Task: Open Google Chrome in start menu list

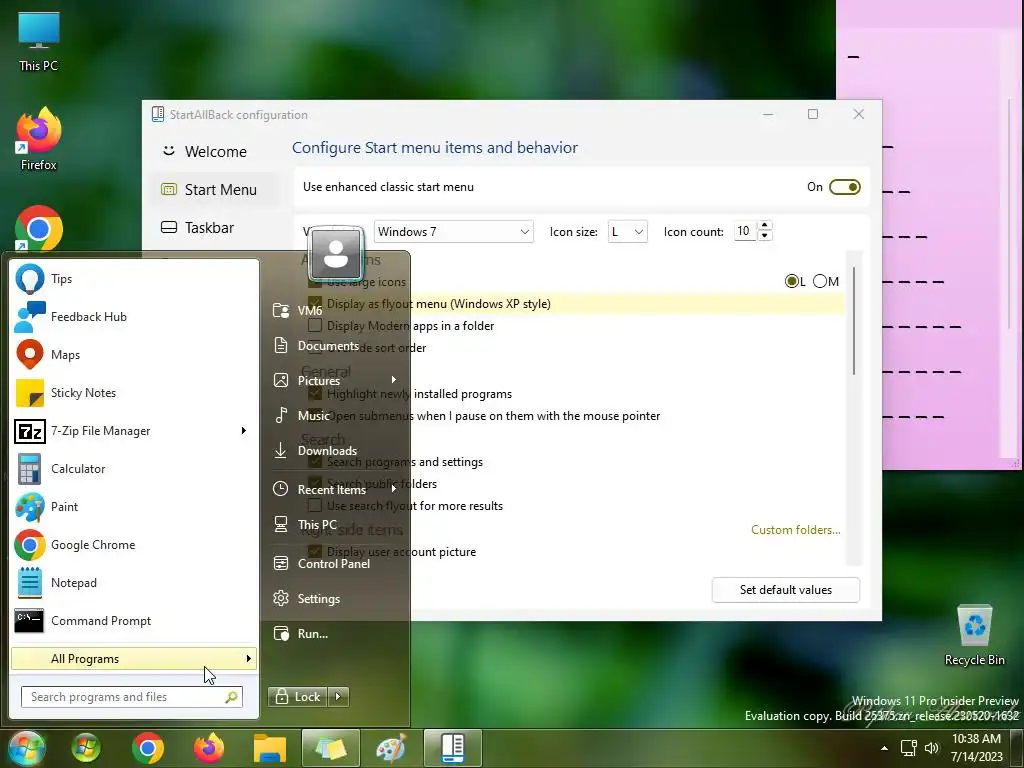Action: [x=134, y=545]
